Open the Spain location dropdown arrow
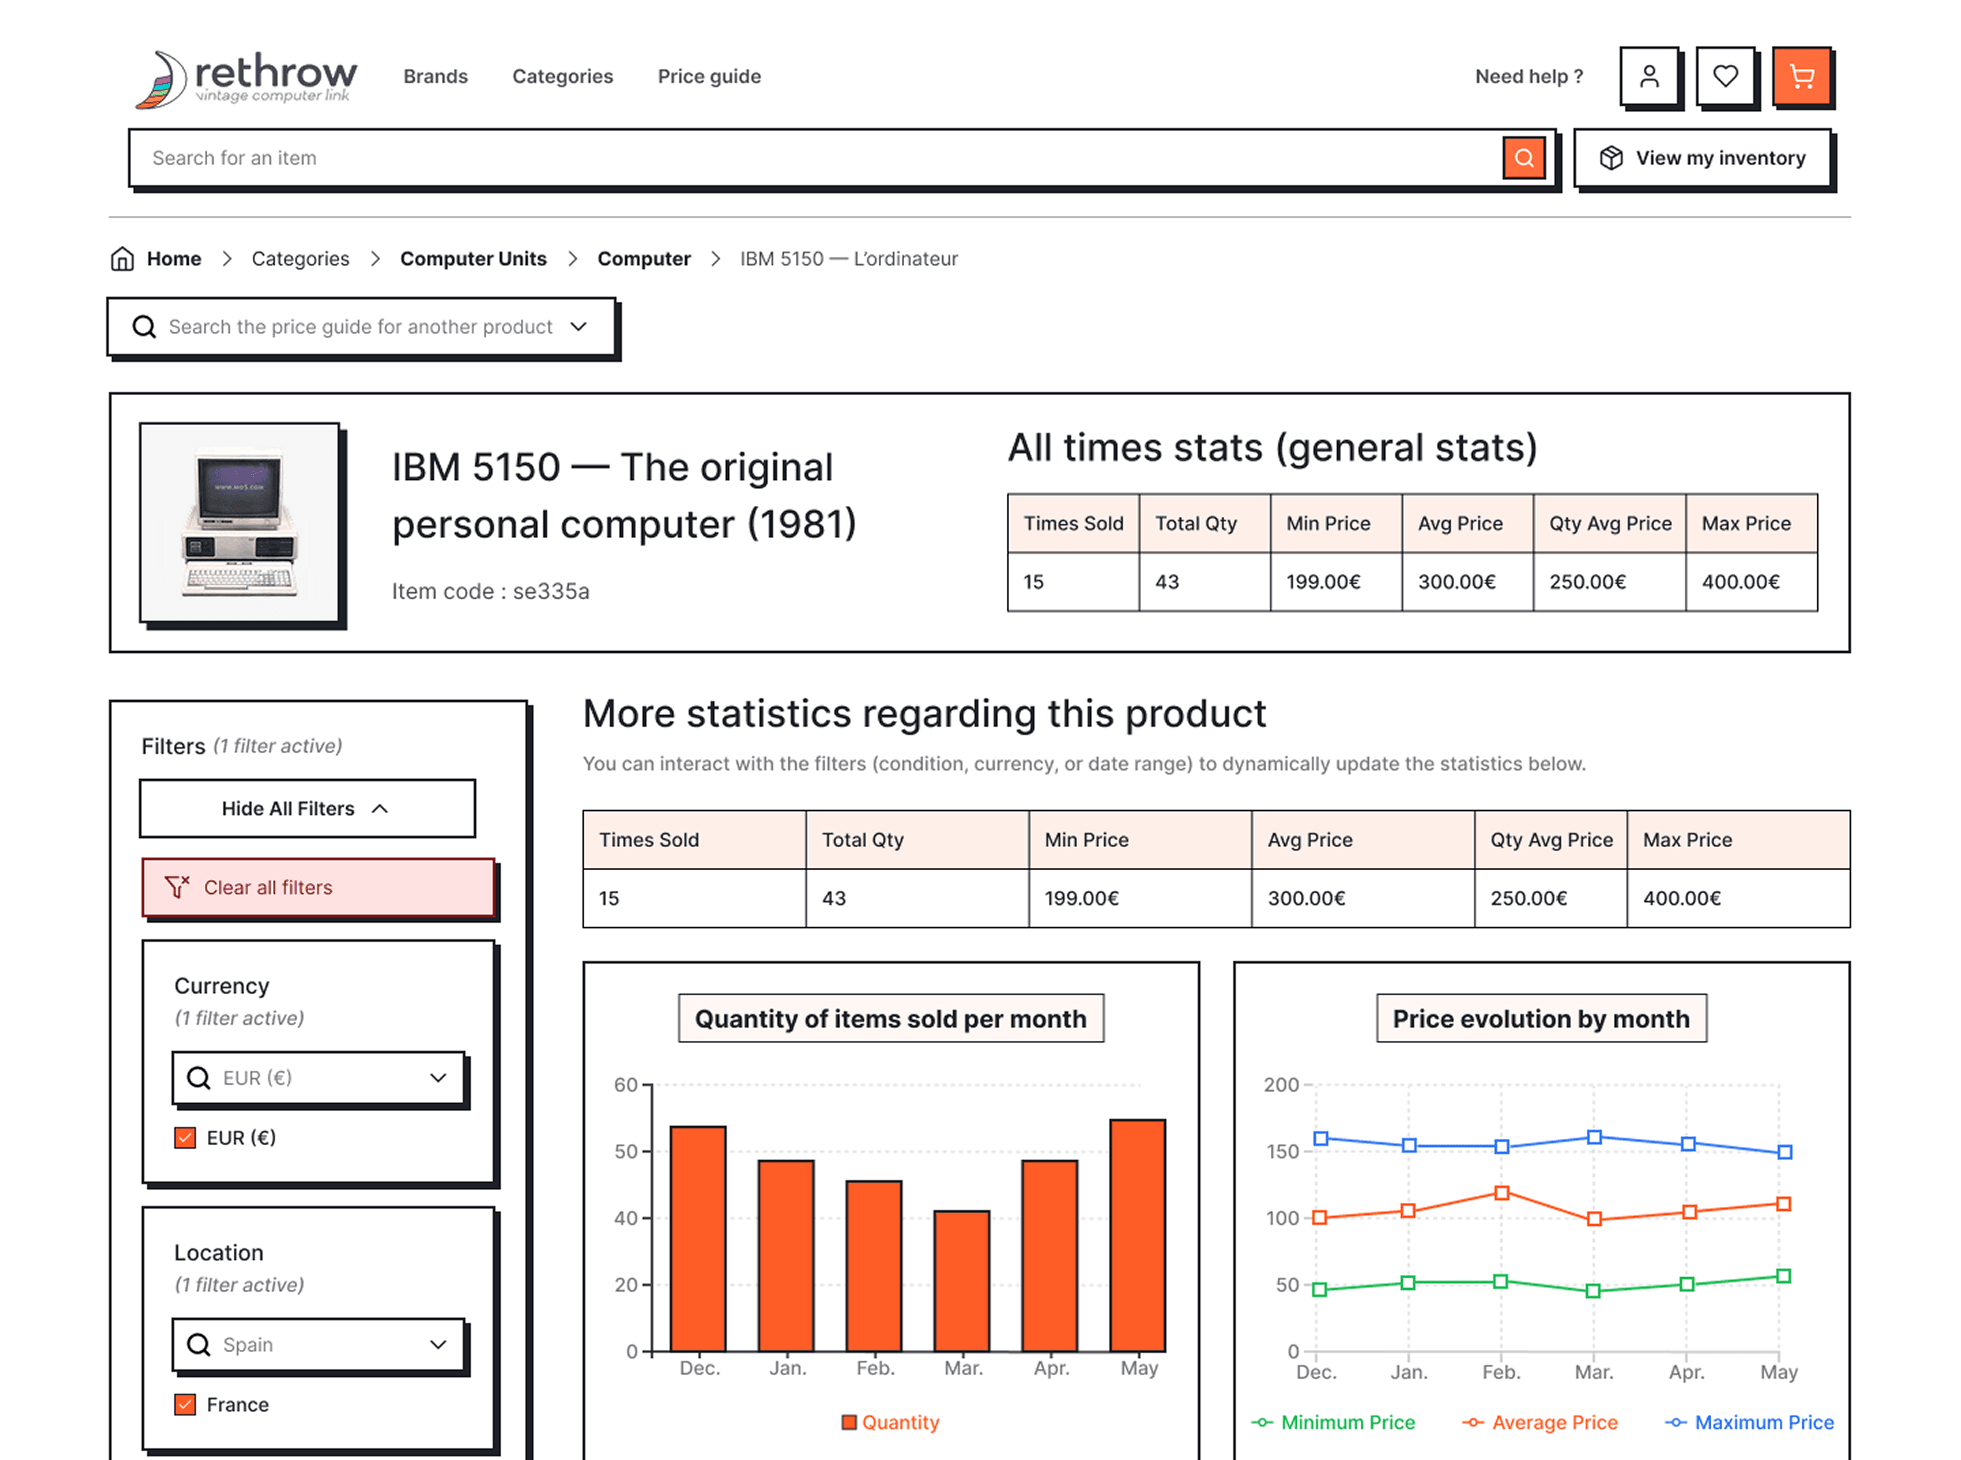 point(438,1345)
